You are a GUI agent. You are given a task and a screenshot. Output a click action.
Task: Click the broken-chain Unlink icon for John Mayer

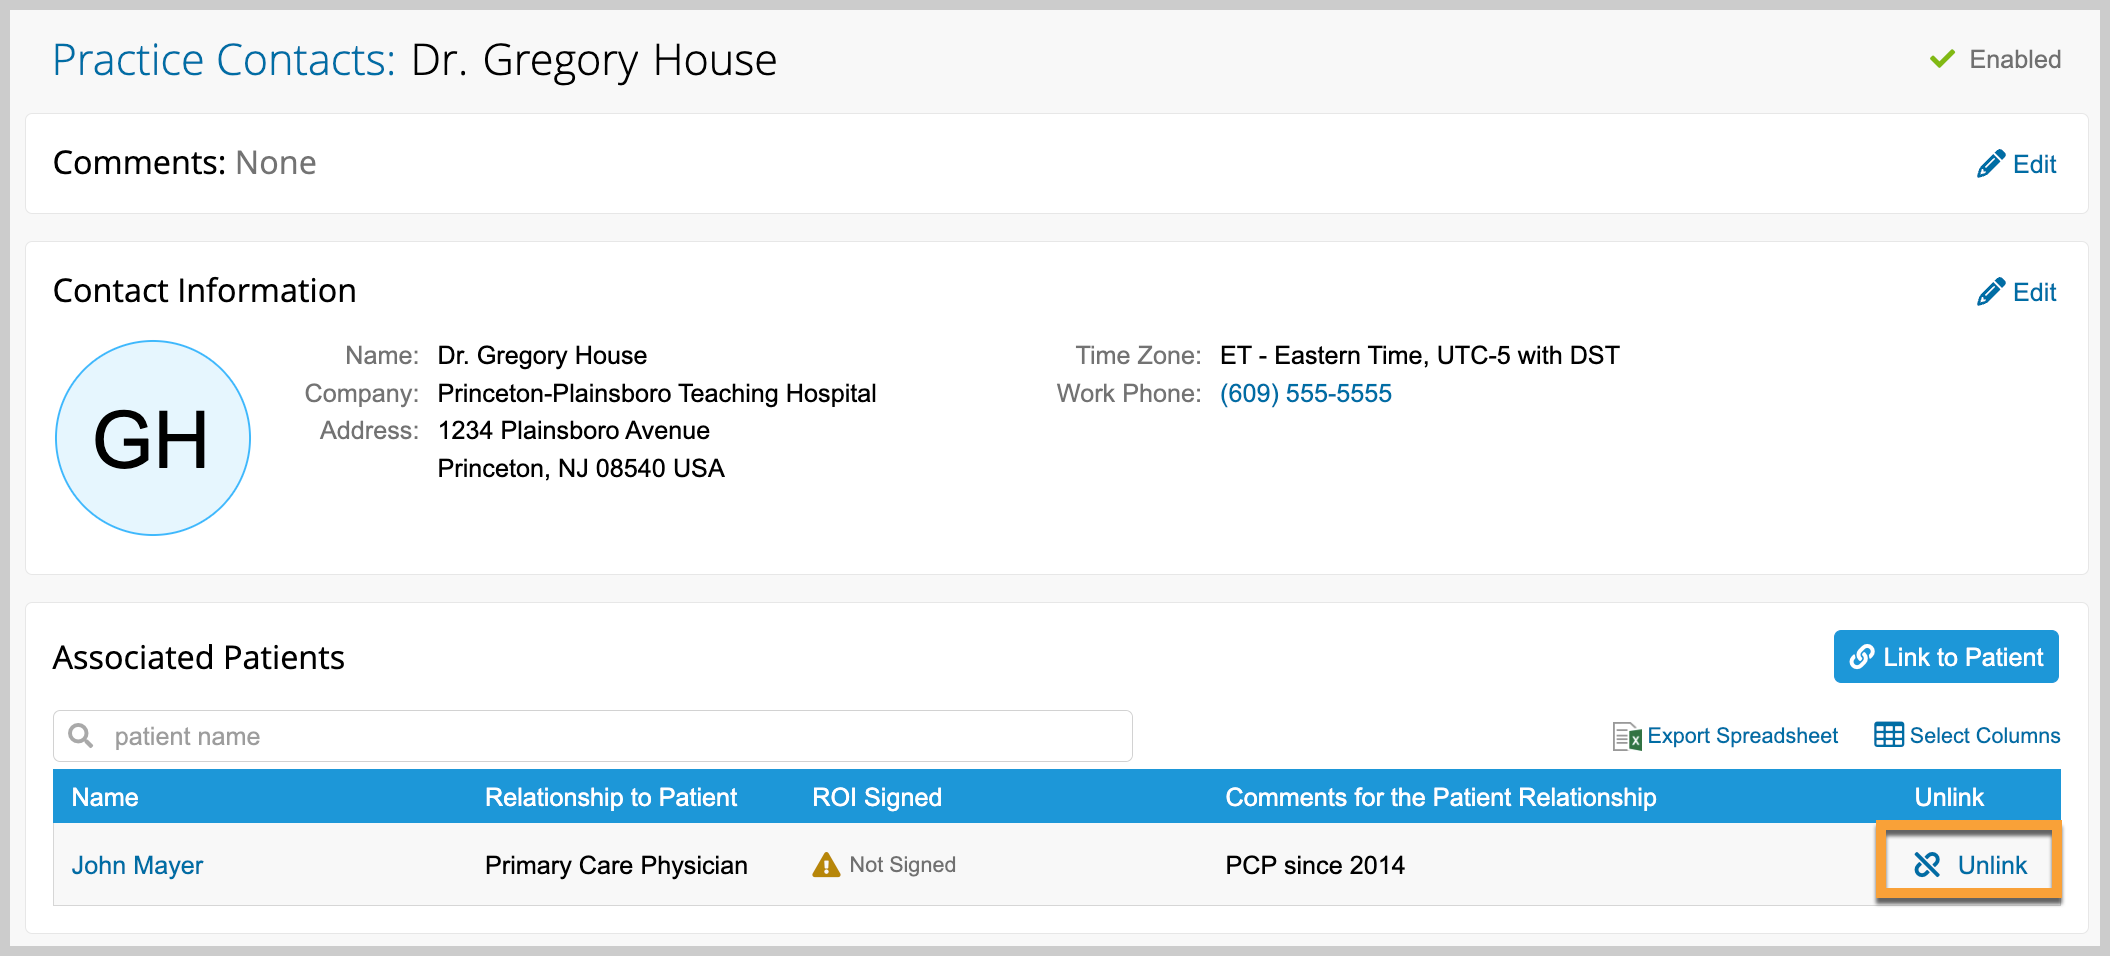[x=1927, y=865]
